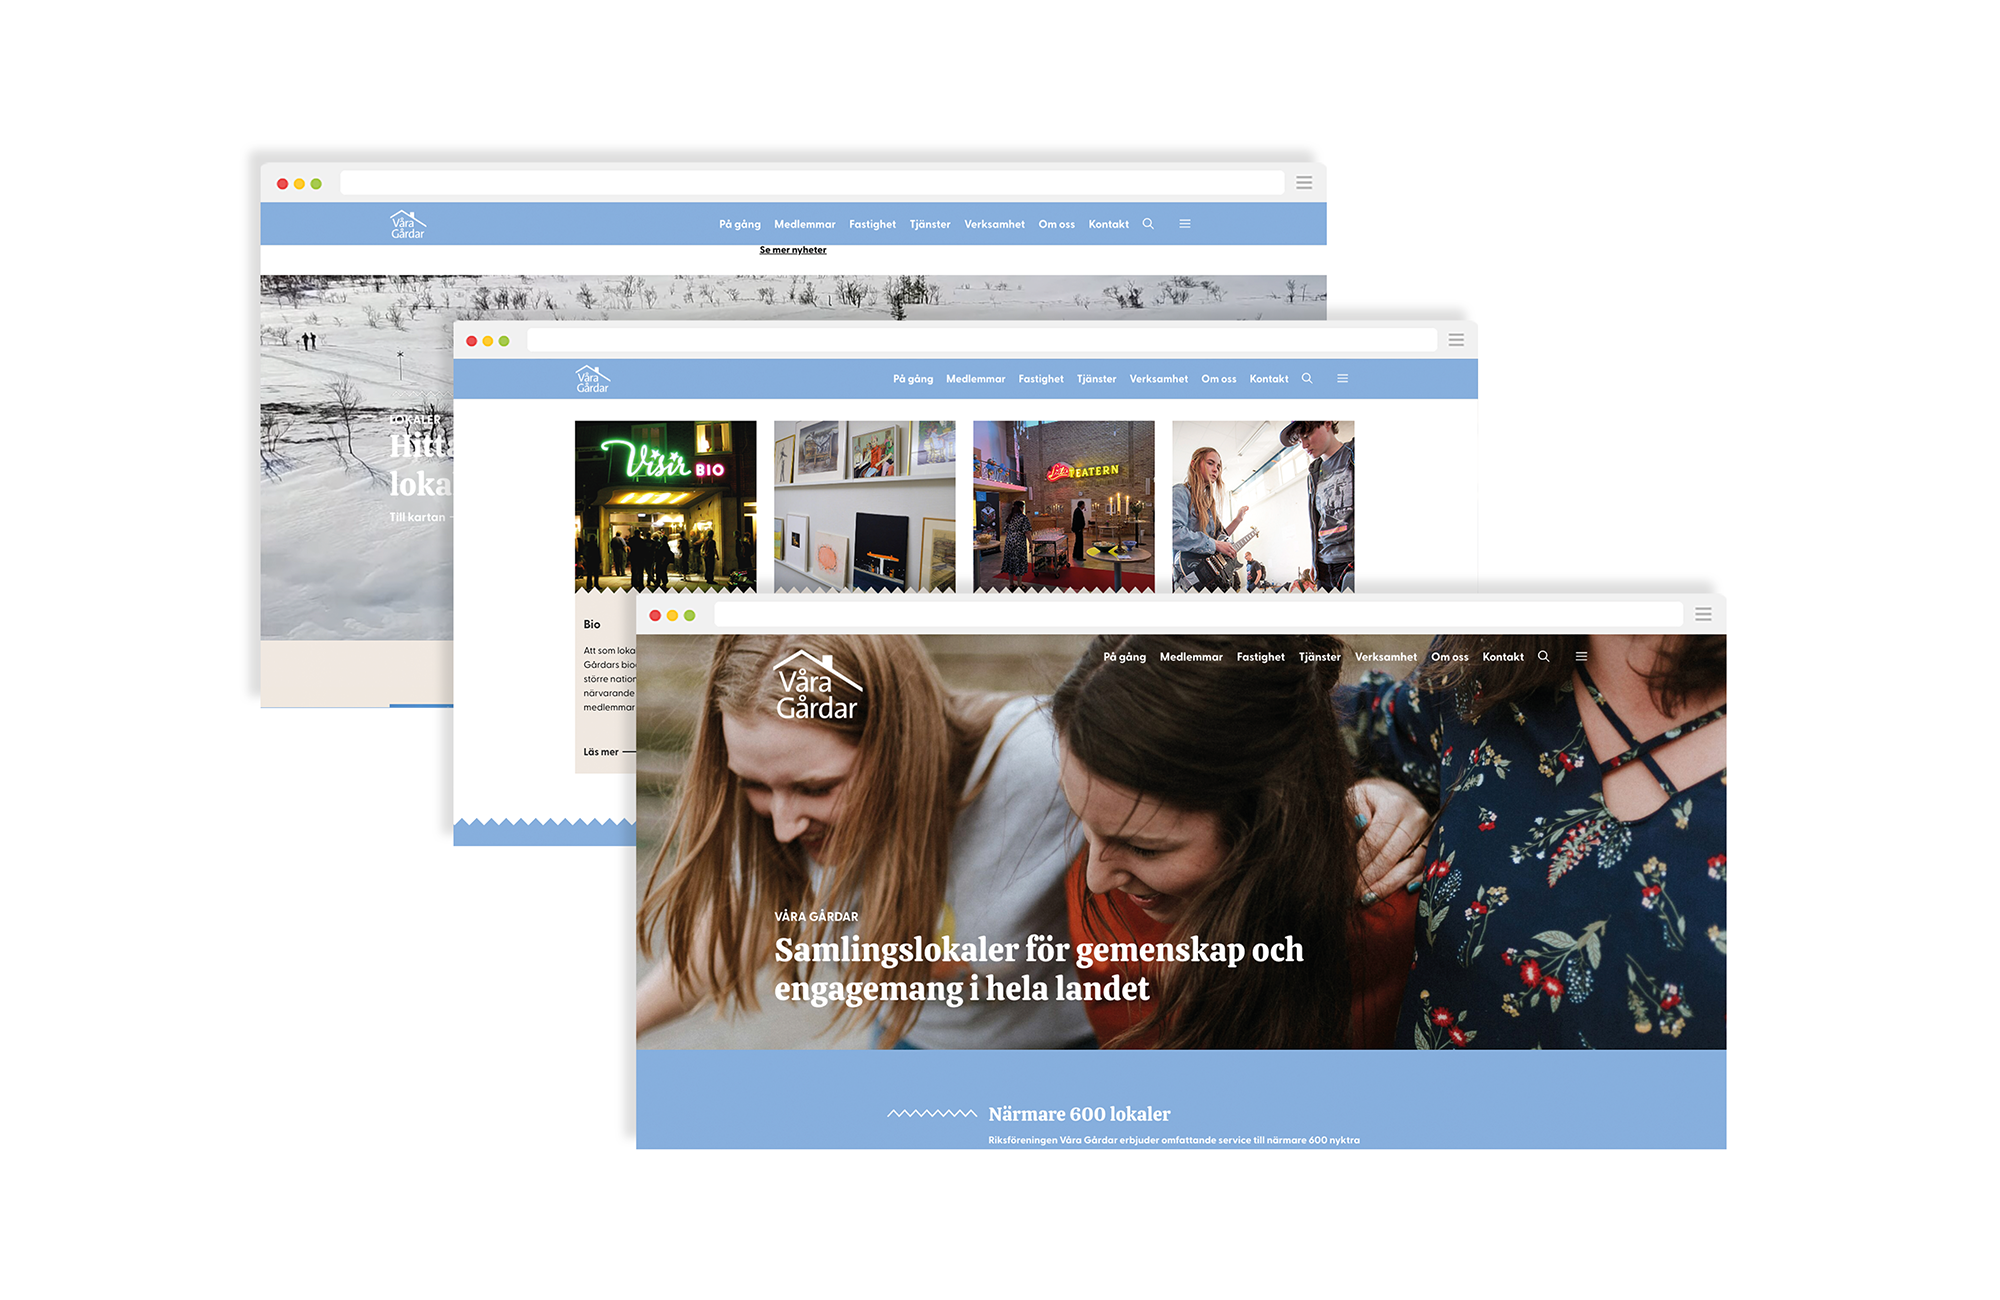Open Tjänster in back window
Image resolution: width=2000 pixels, height=1300 pixels.
[x=929, y=224]
